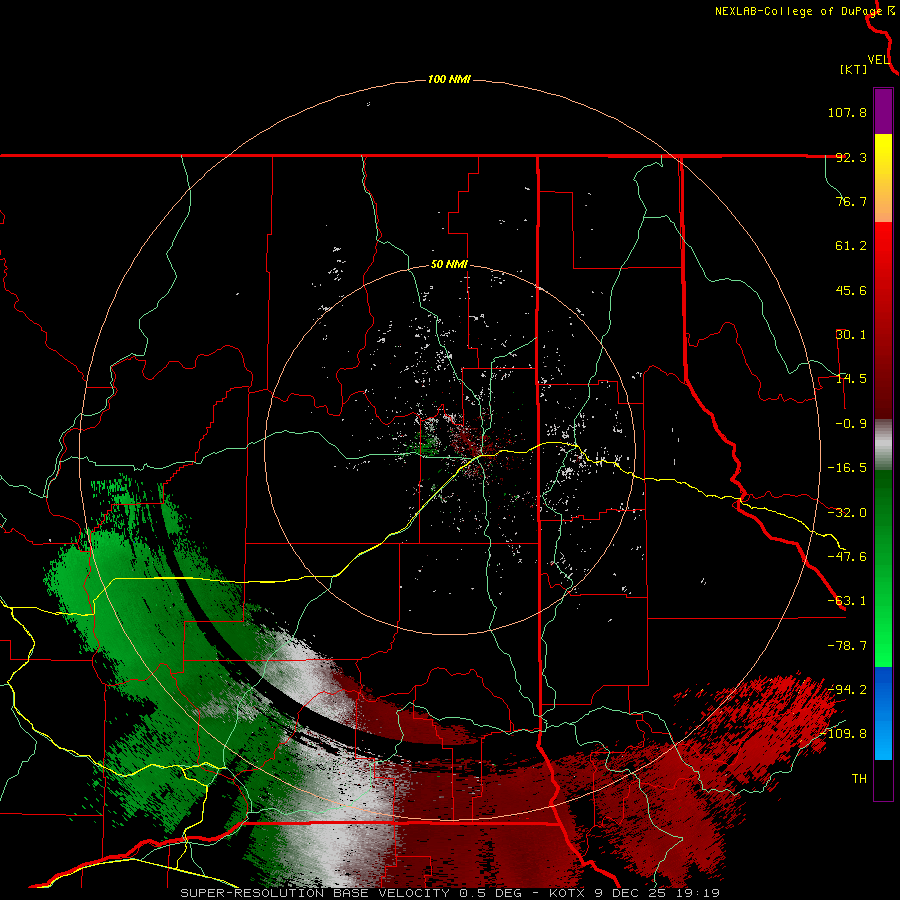Click the 100 NMI range ring label
Screen dimensions: 900x900
coord(449,79)
